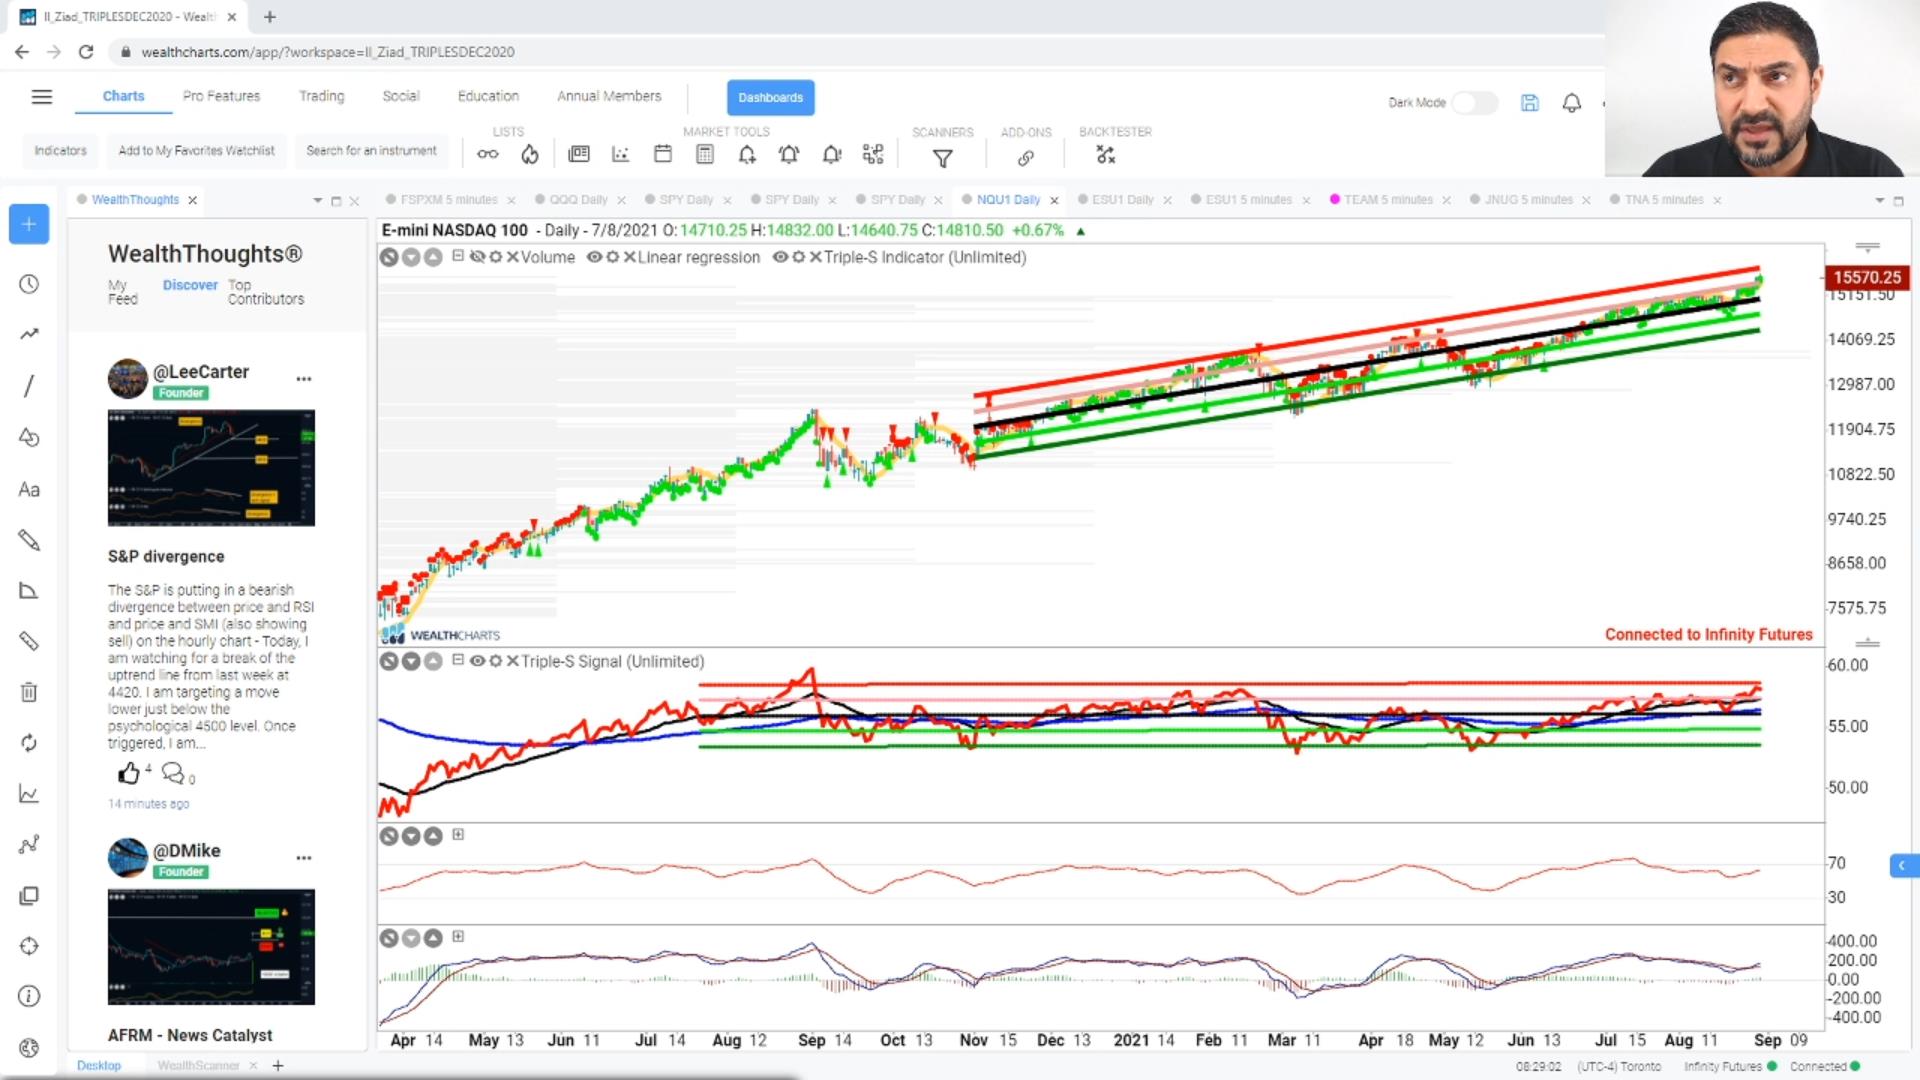This screenshot has width=1920, height=1080.
Task: Click the bell with exclamation icon
Action: point(832,155)
